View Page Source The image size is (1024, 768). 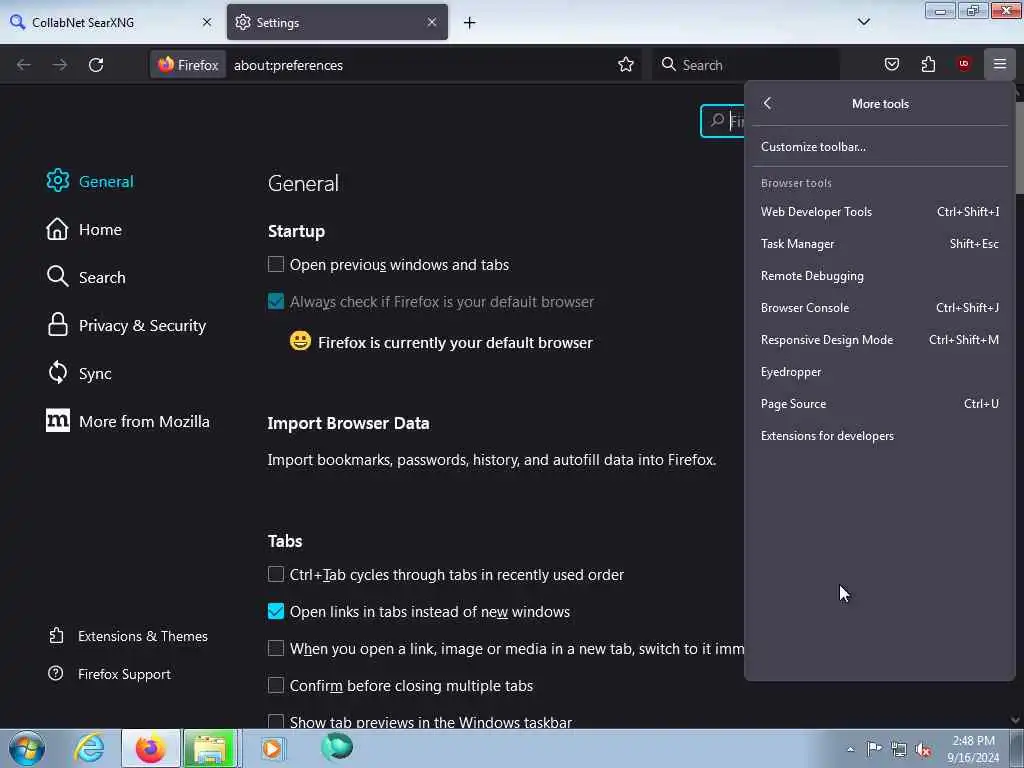(880, 404)
